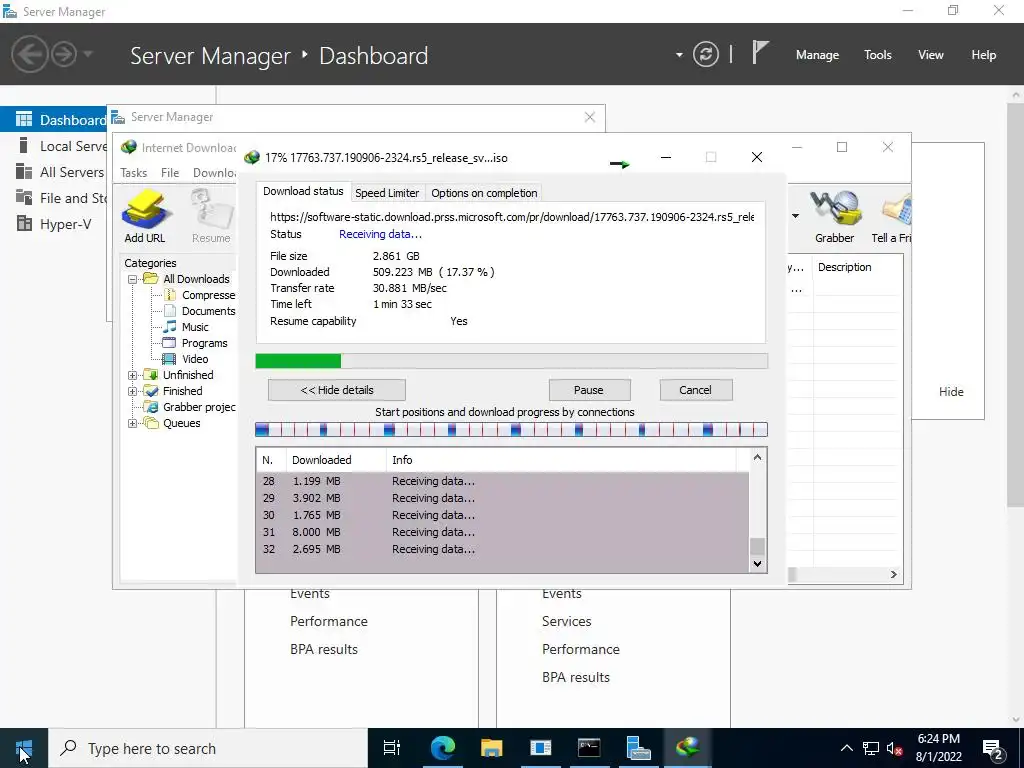1024x768 pixels.
Task: Select the Video category
Action: 195,359
